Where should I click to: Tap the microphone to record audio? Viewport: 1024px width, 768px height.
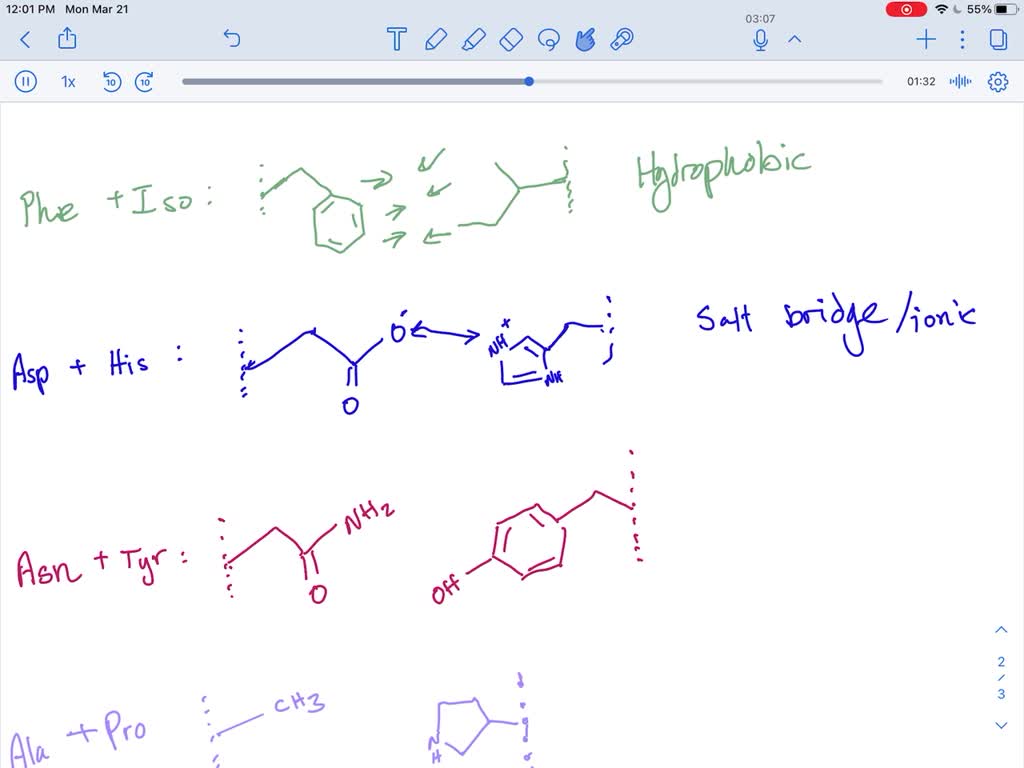[759, 40]
